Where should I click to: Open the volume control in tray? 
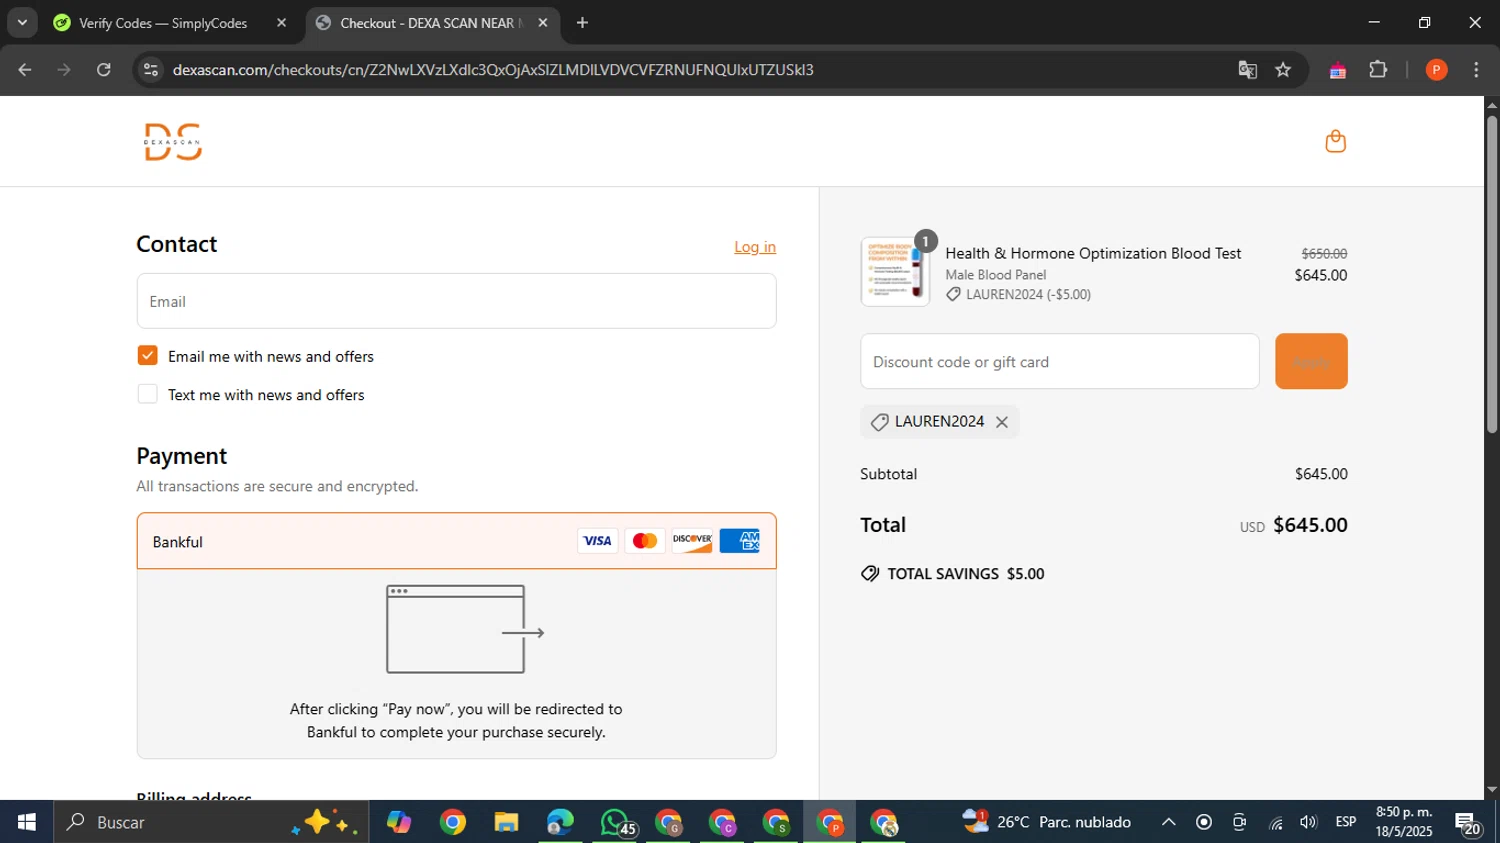(x=1308, y=822)
